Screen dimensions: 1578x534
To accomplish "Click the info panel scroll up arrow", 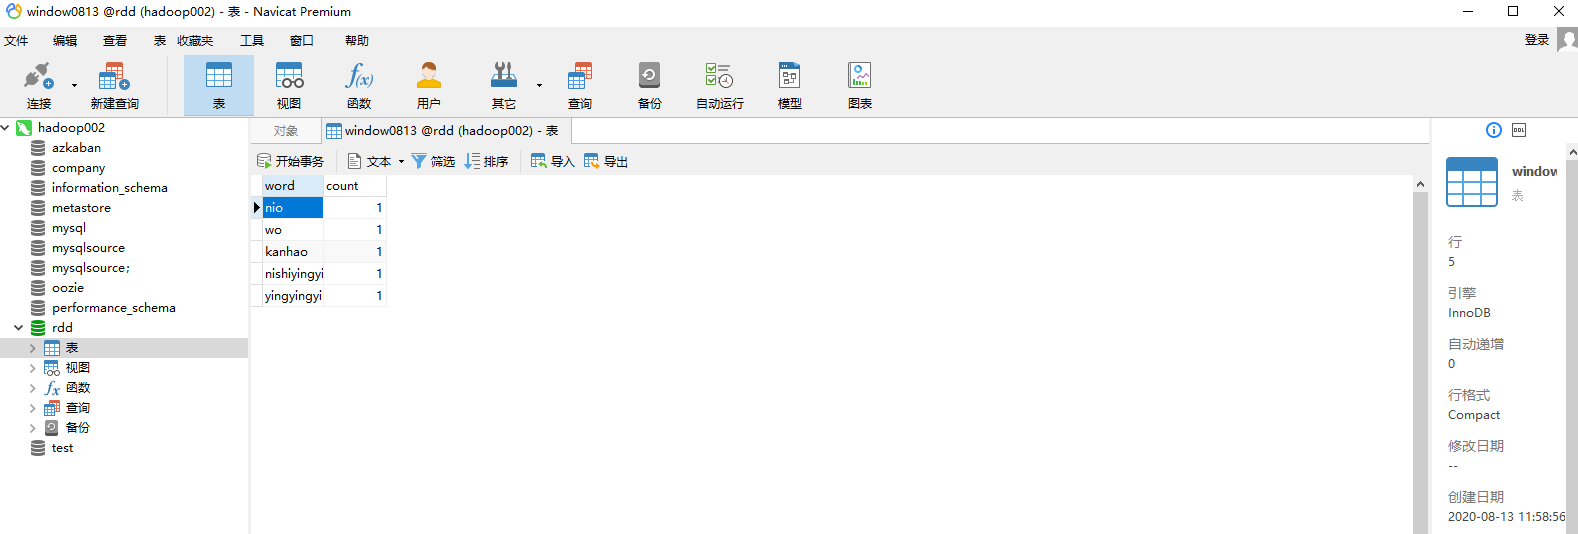I will pos(1572,152).
